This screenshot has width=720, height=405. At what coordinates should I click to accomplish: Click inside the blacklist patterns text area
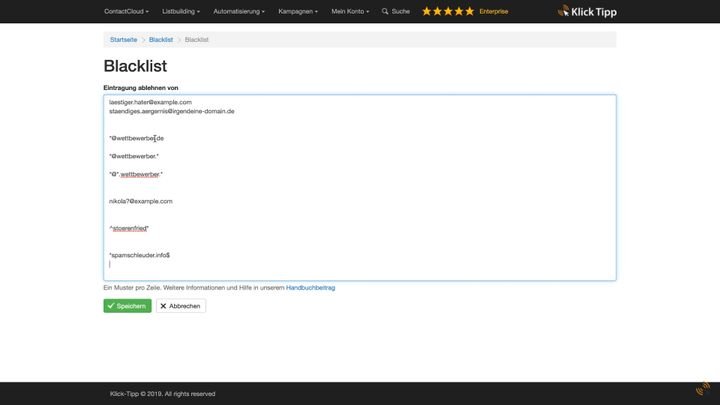(360, 187)
